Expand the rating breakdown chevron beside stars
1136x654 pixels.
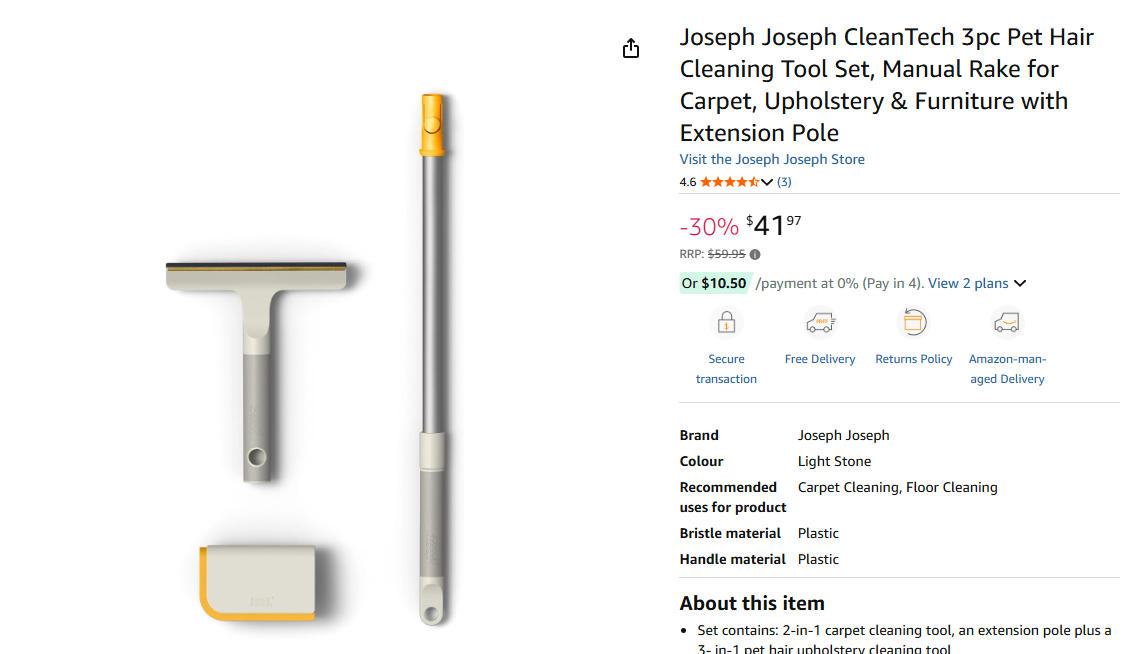[x=767, y=182]
